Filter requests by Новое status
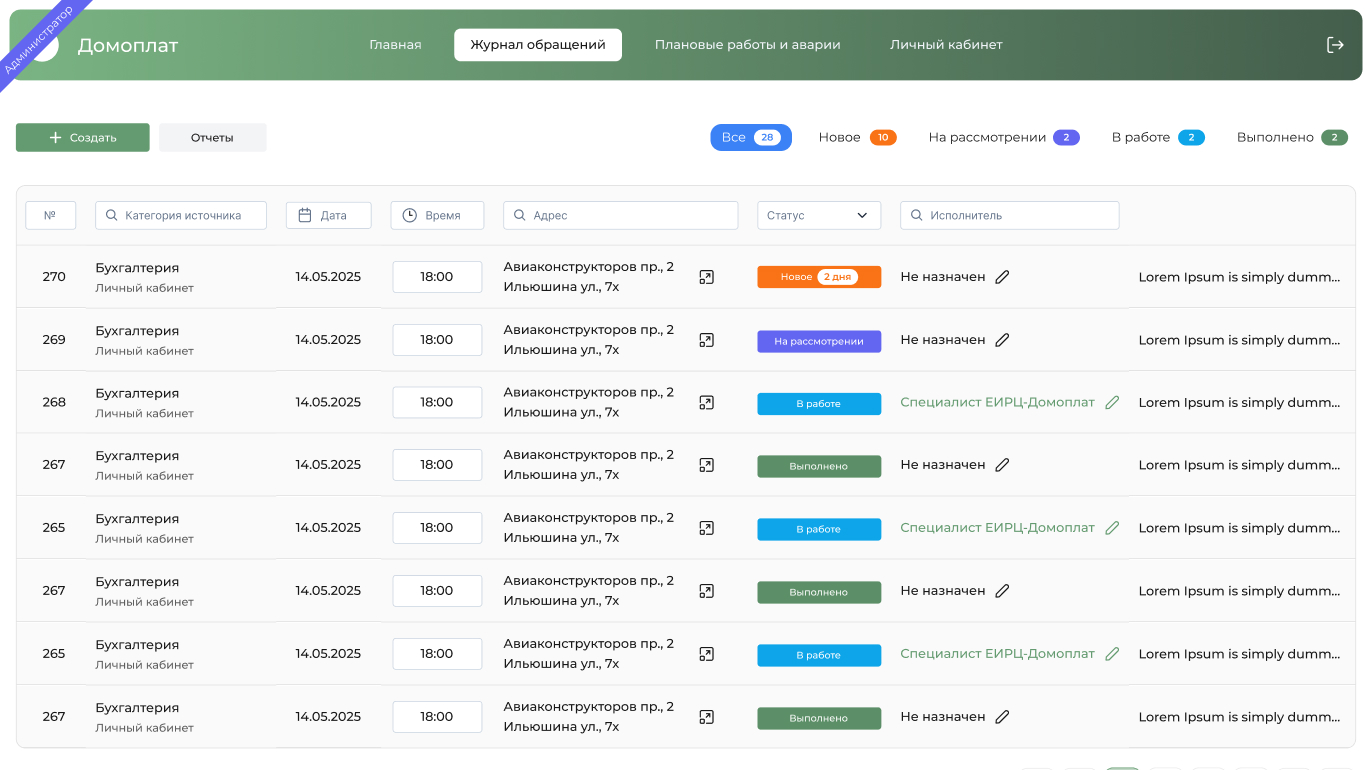Image resolution: width=1372 pixels, height=770 pixels. pos(857,137)
